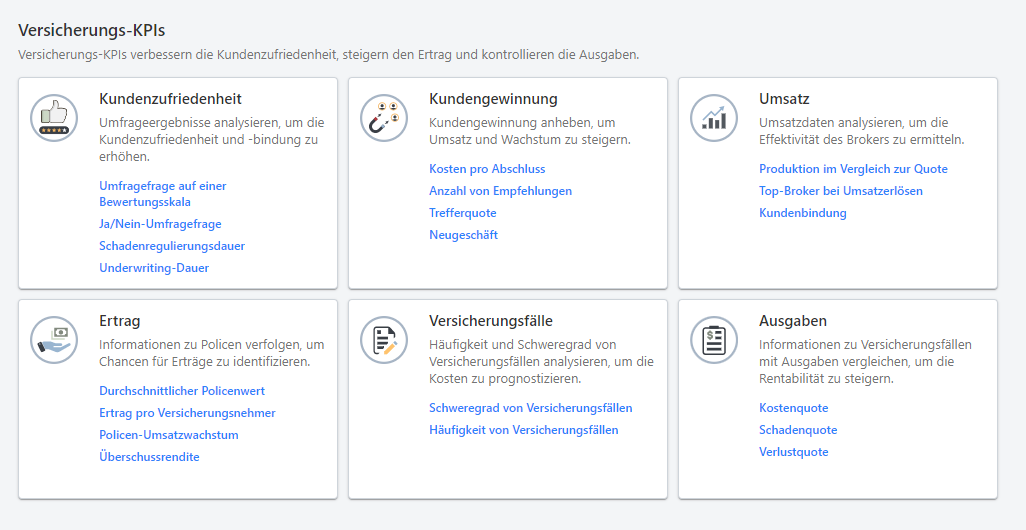The height and width of the screenshot is (530, 1026).
Task: Open the Trefferquote KPI link
Action: click(x=462, y=213)
